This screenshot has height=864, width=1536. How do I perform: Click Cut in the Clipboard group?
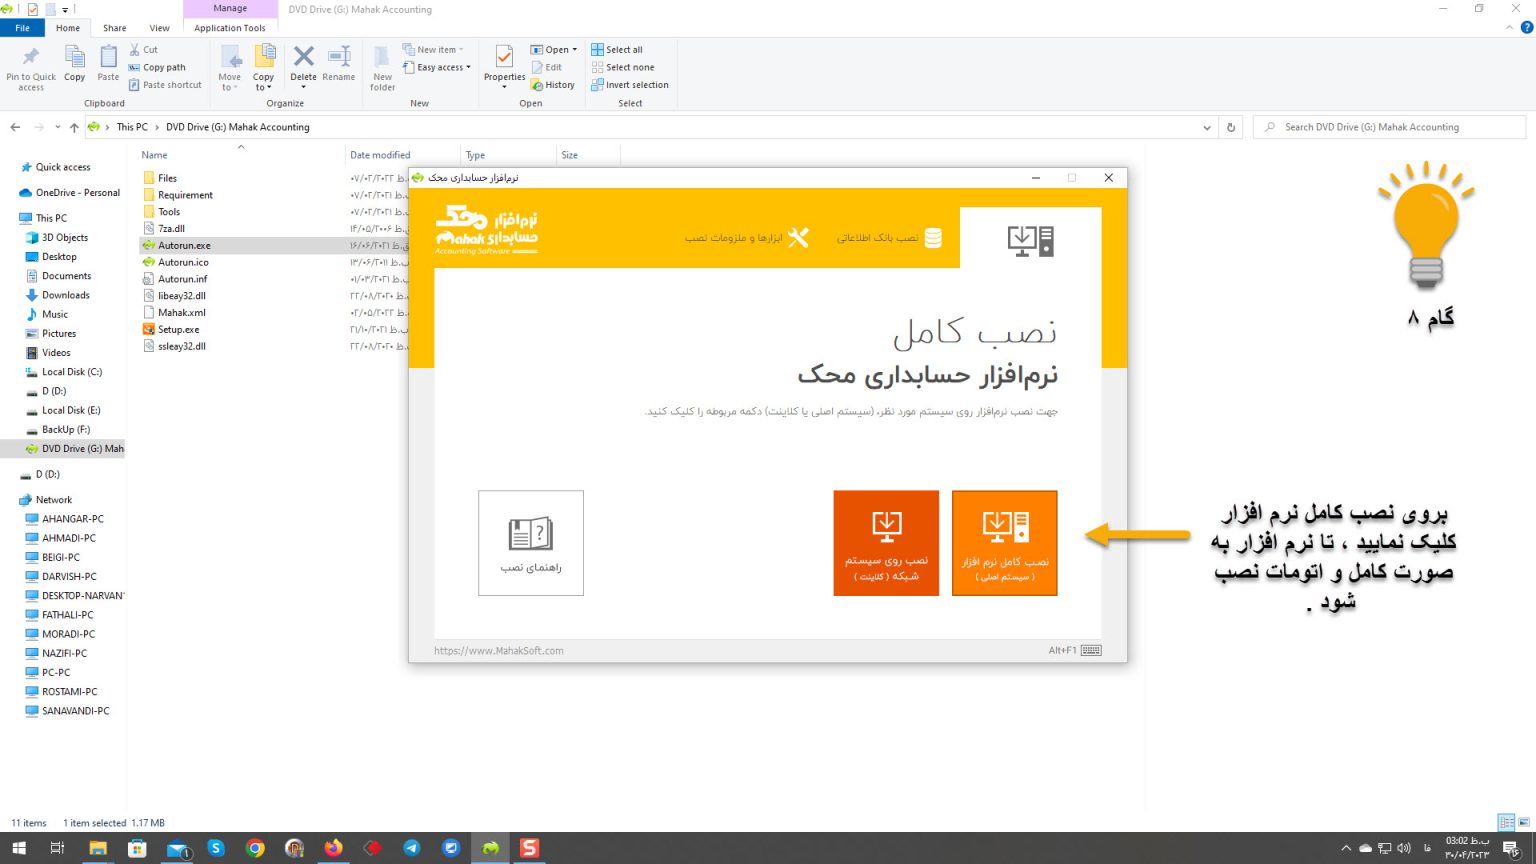(143, 49)
